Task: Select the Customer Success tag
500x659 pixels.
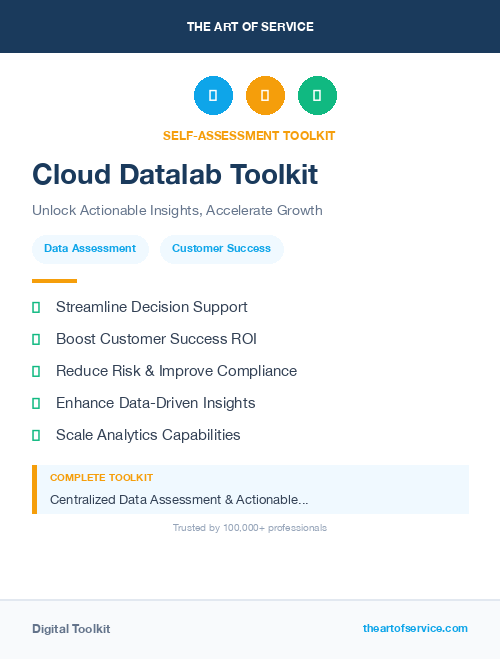Action: click(221, 249)
